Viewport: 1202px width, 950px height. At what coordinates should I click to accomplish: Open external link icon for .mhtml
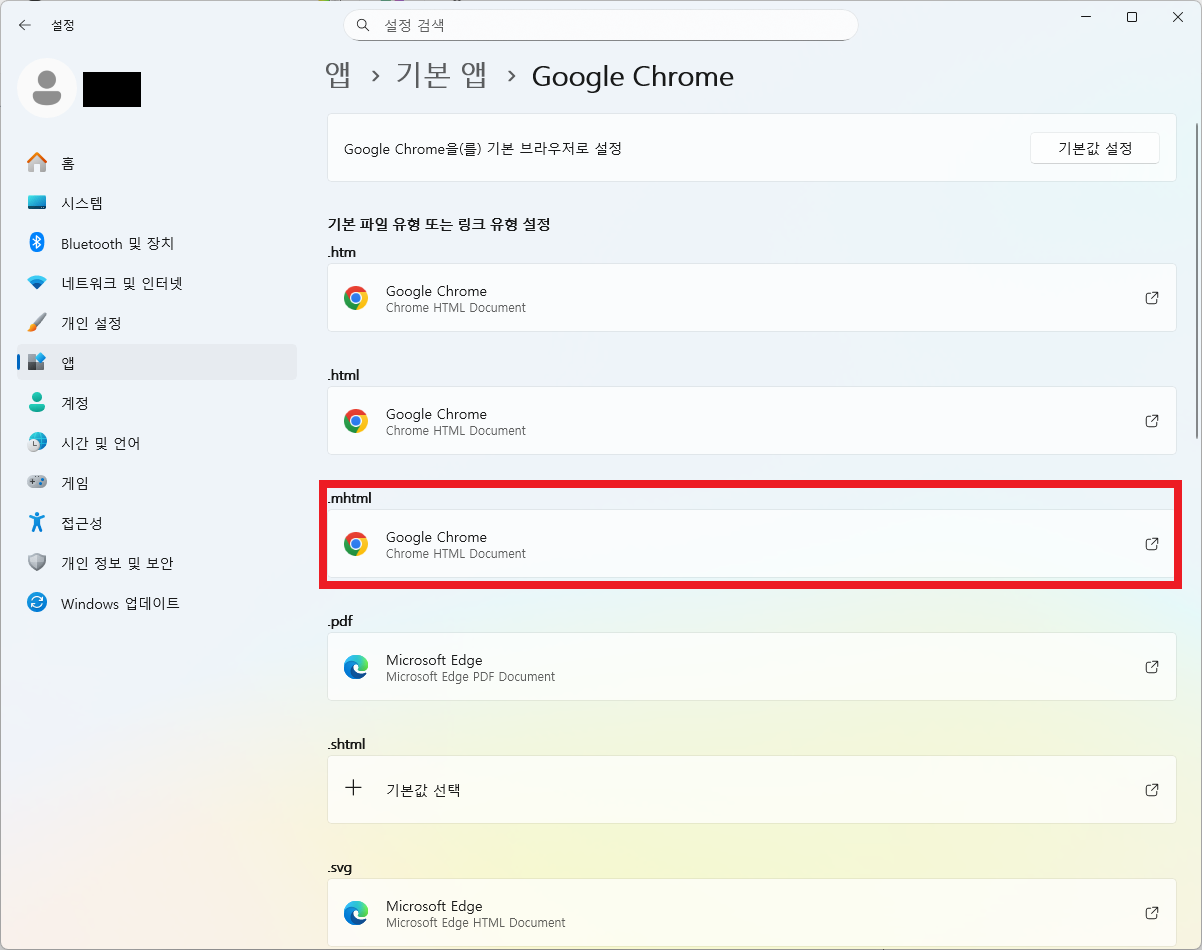(x=1152, y=544)
